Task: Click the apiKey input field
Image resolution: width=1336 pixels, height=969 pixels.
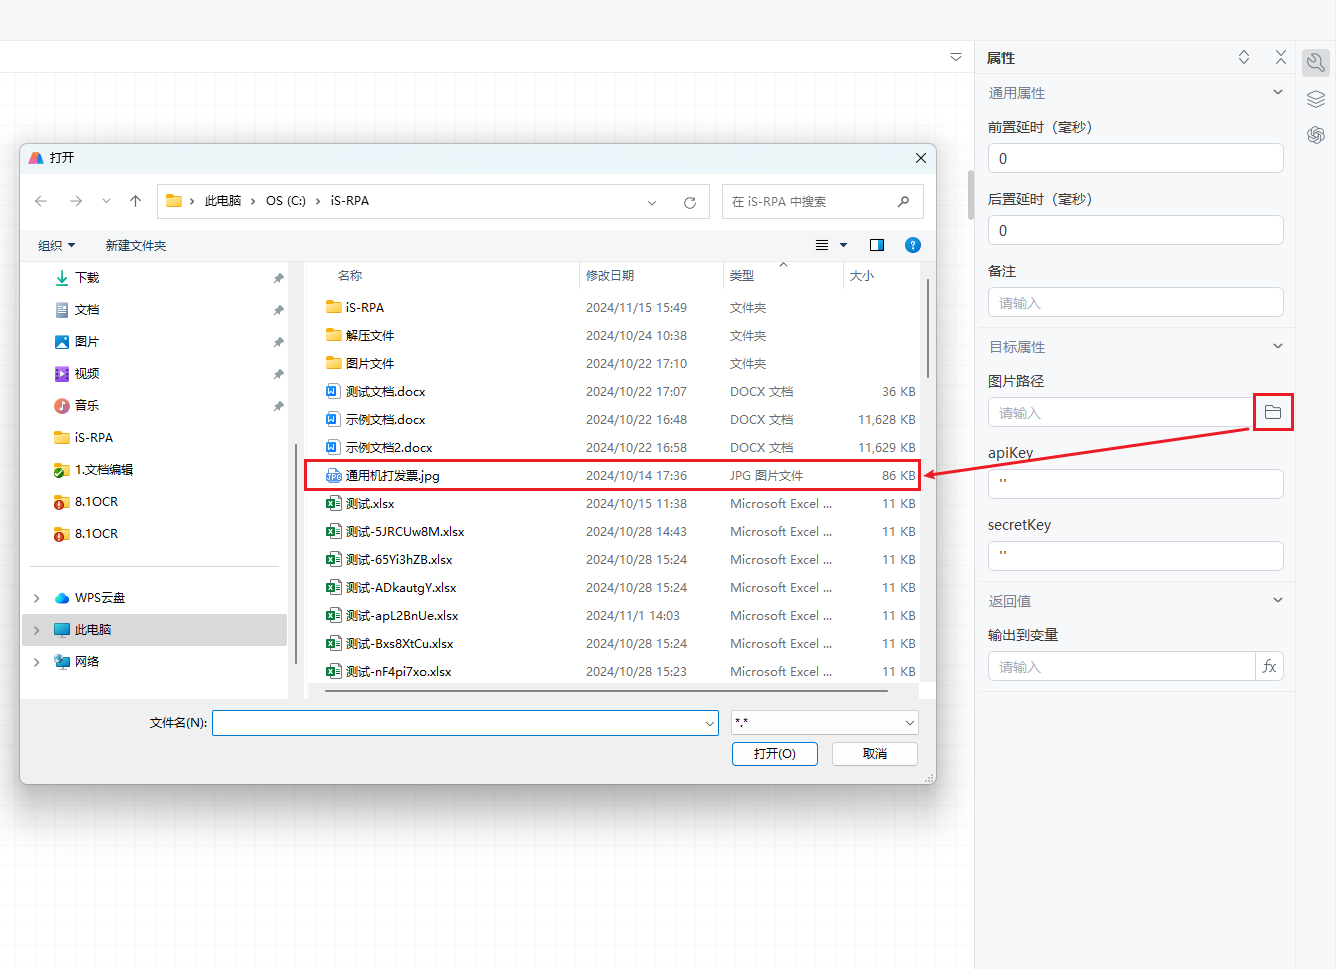Action: point(1135,484)
